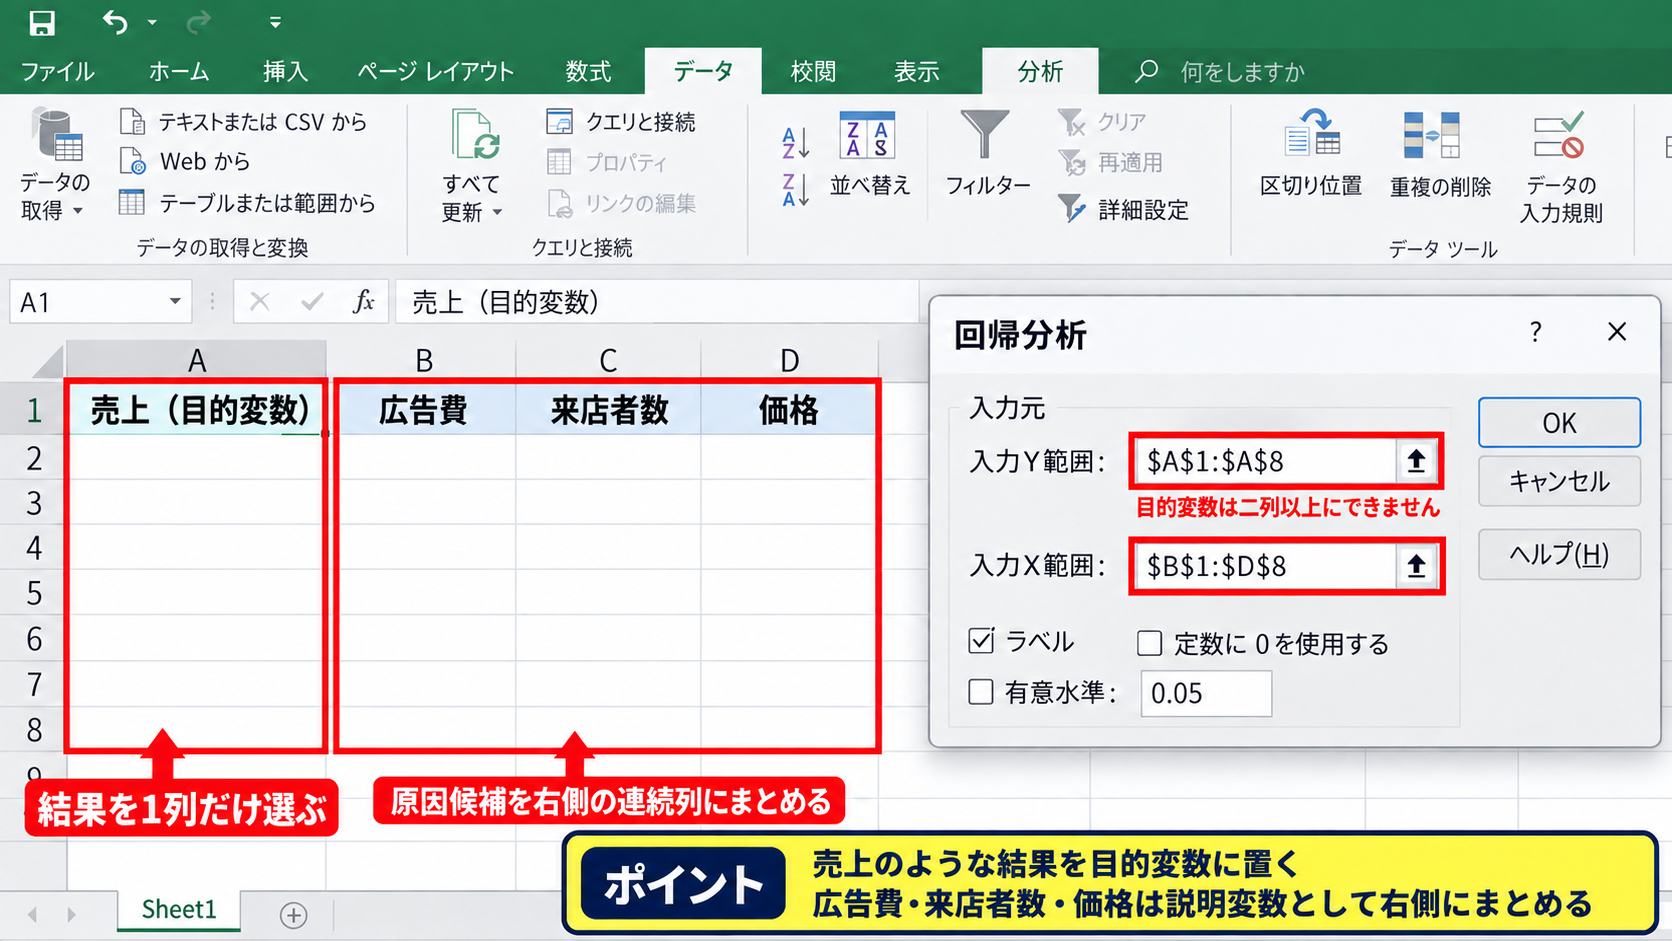The height and width of the screenshot is (941, 1672).
Task: Click the 入力X範囲 input field
Action: point(1266,566)
